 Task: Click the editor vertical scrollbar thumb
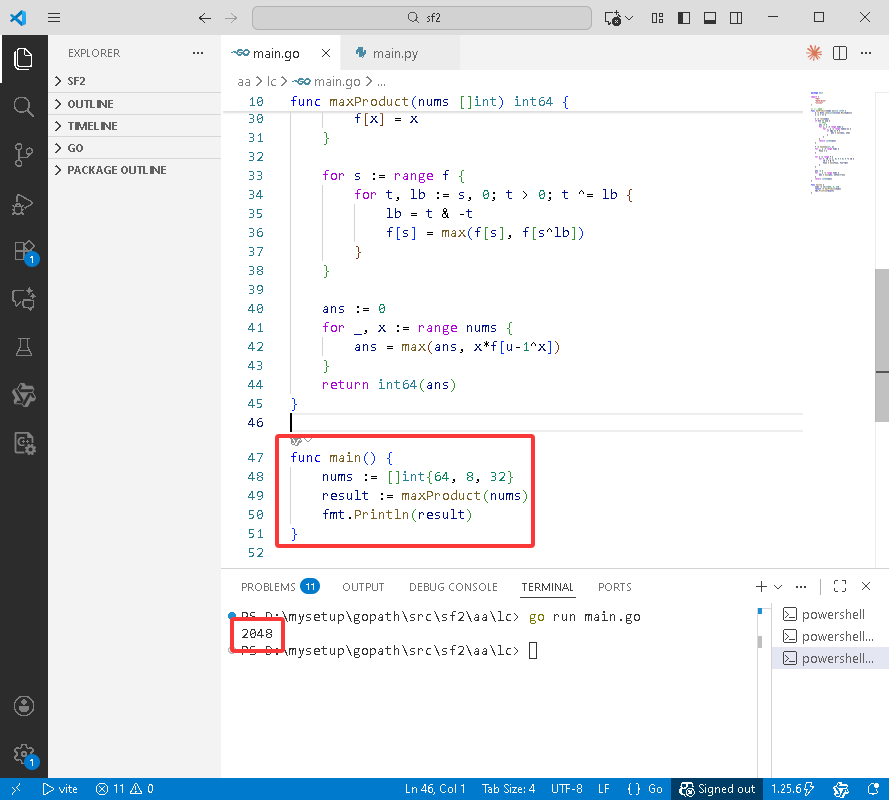point(882,345)
